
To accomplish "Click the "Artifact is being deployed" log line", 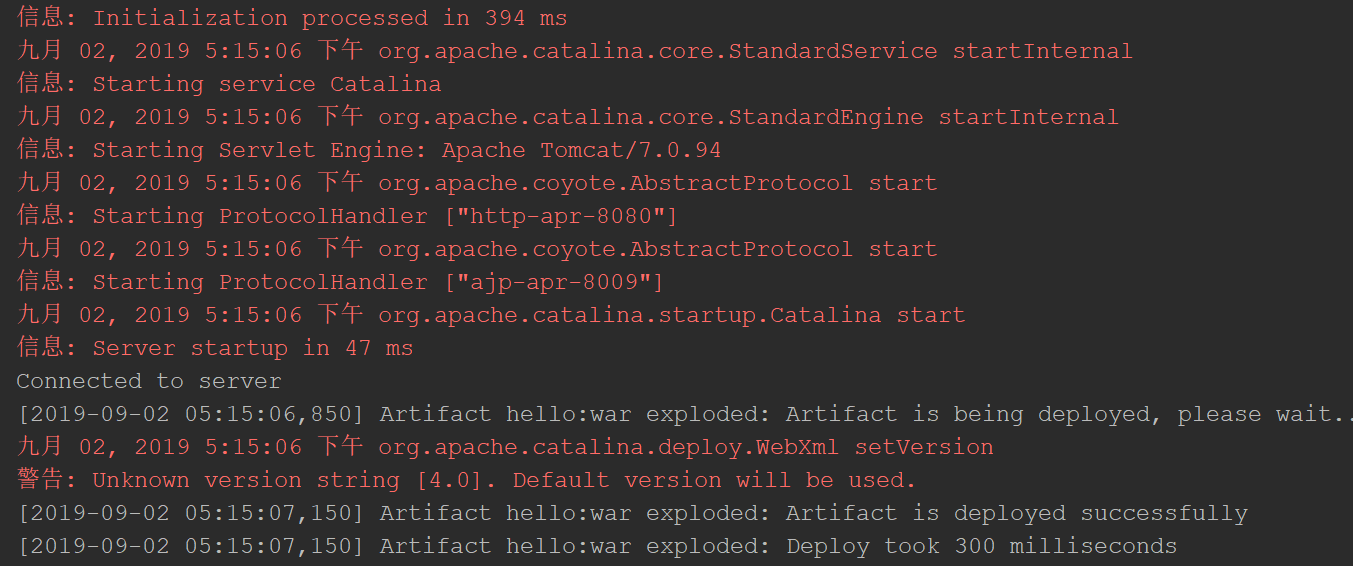I will point(685,414).
